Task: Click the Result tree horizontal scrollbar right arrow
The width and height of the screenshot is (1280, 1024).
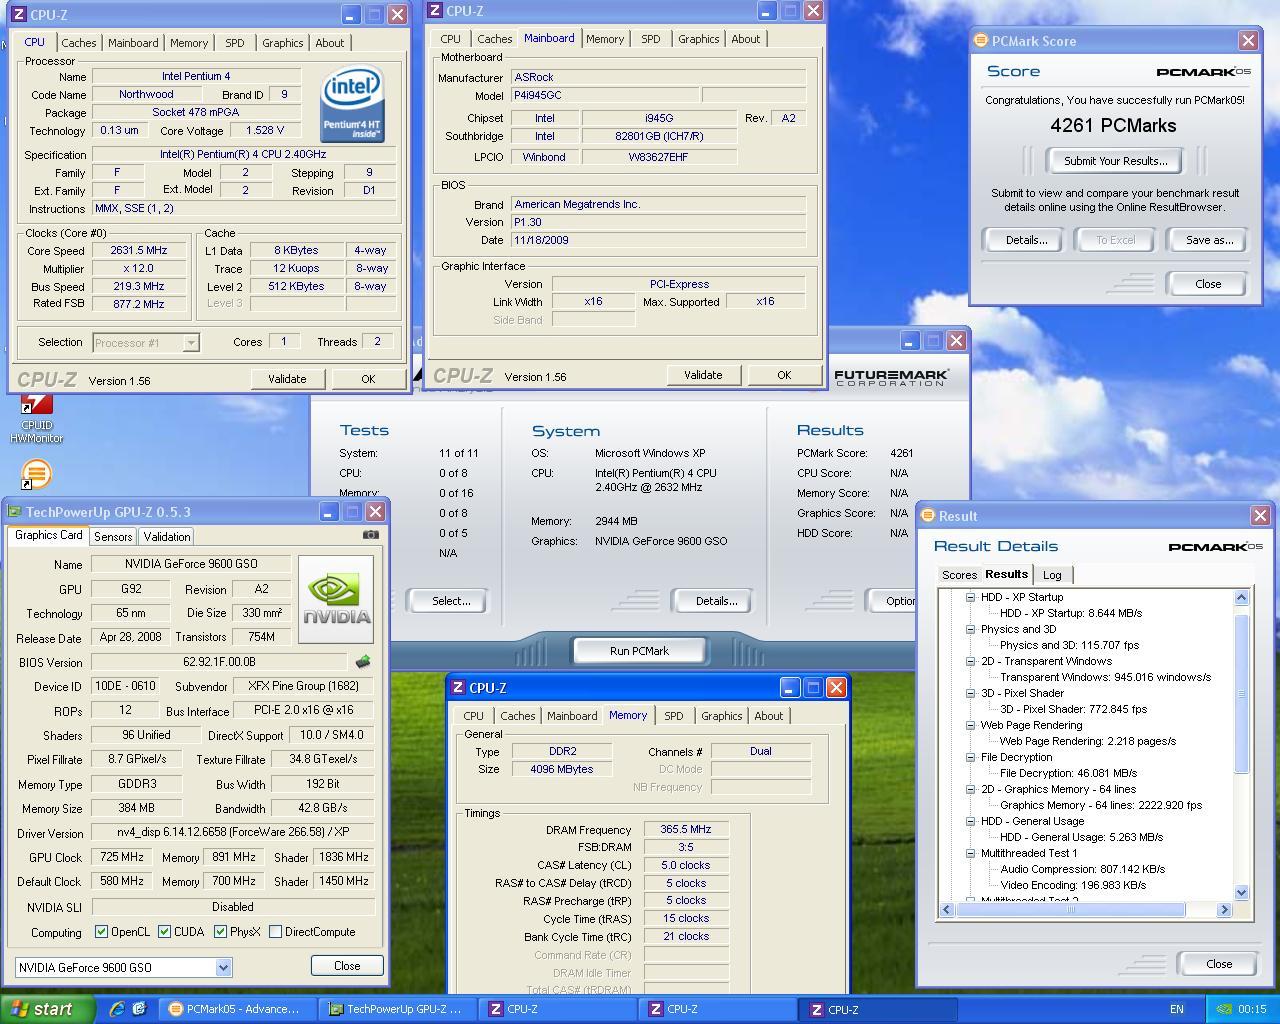Action: click(x=1224, y=909)
